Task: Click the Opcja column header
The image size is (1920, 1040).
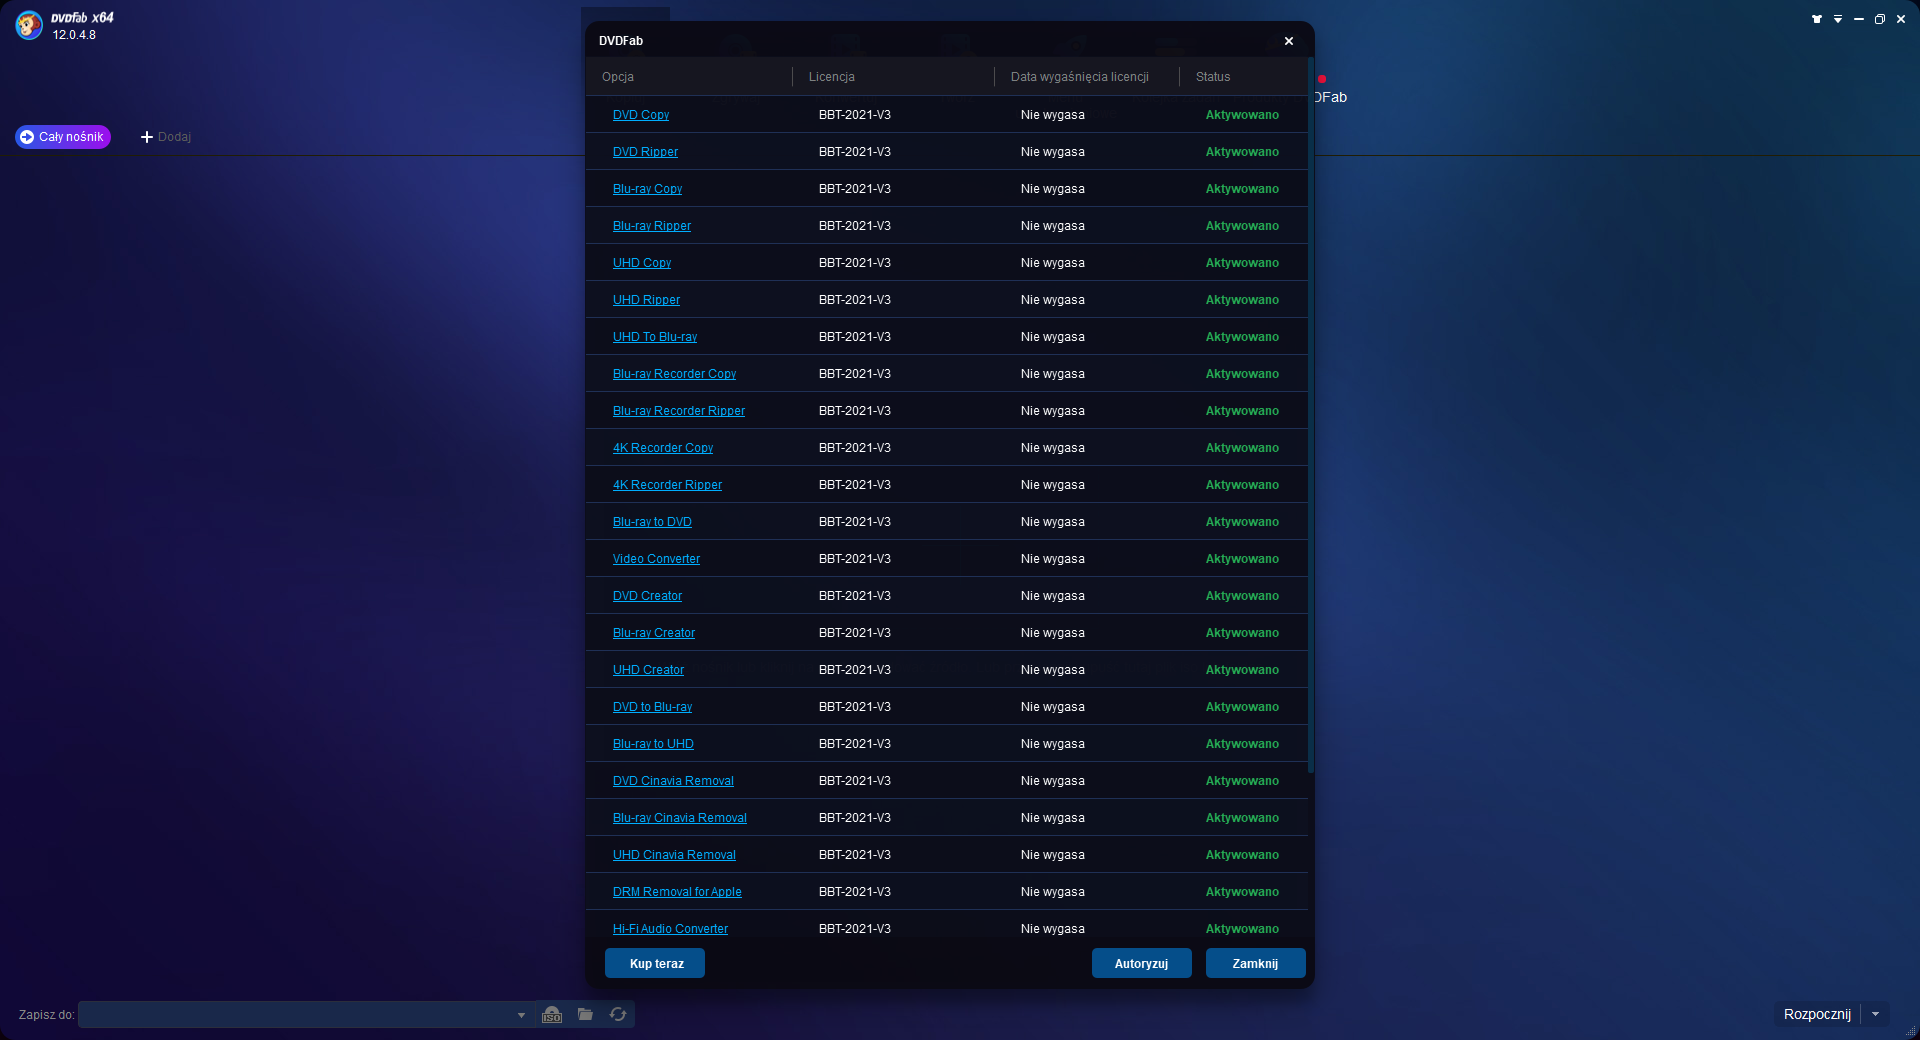Action: (618, 77)
